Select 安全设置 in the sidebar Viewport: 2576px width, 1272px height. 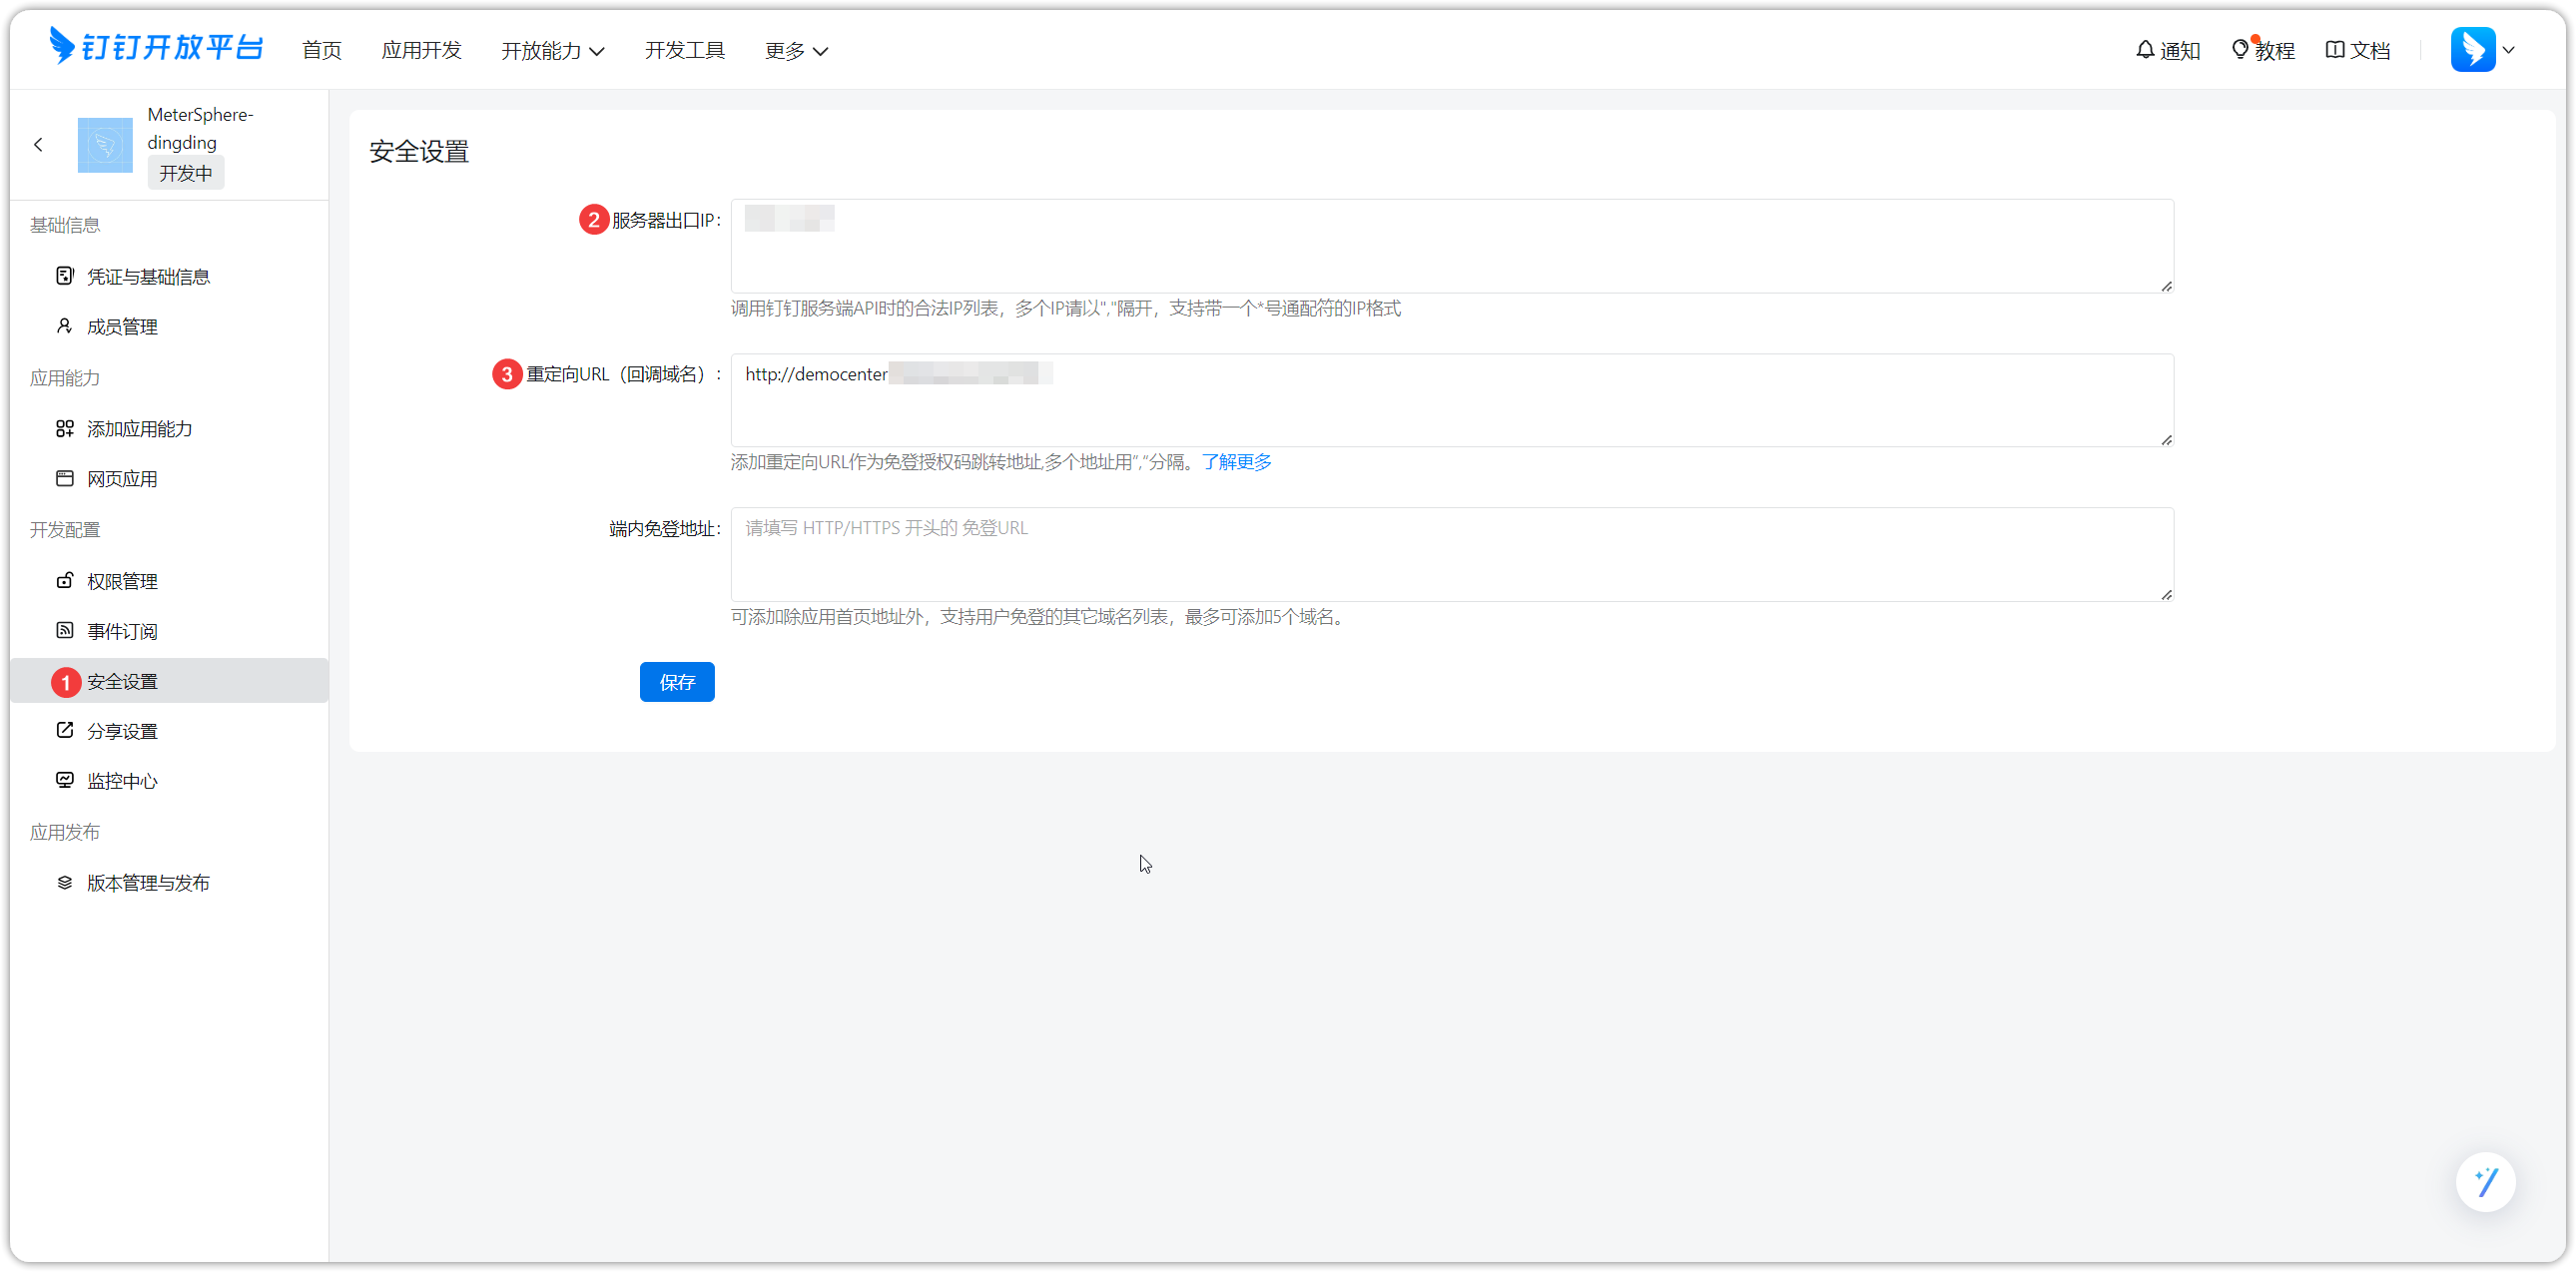pos(169,681)
